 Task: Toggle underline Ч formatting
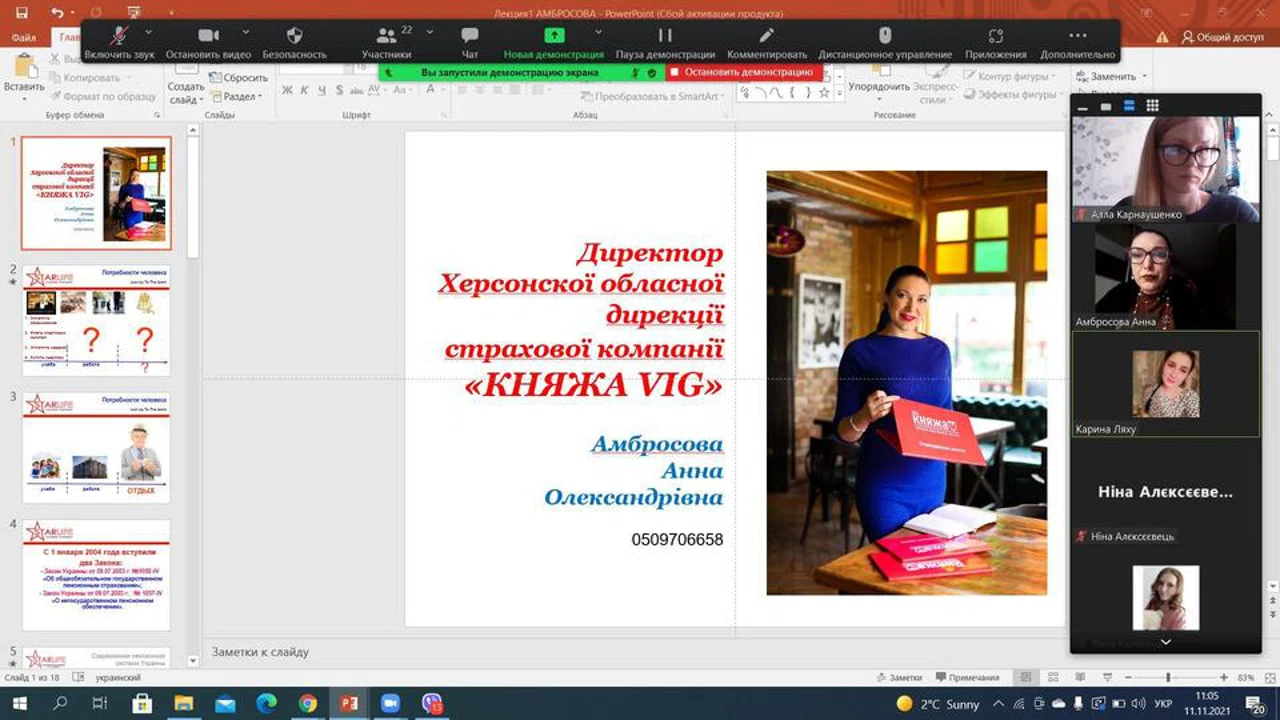point(322,90)
